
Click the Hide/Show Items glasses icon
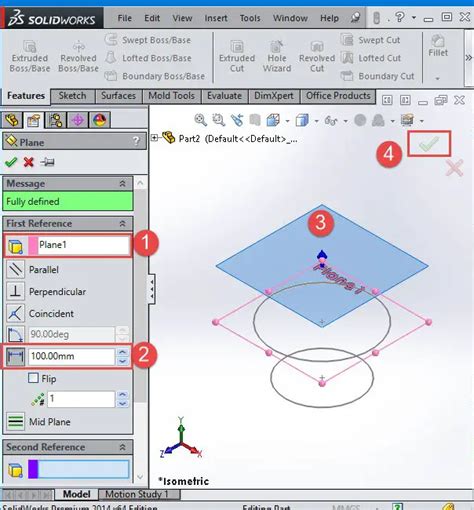331,120
